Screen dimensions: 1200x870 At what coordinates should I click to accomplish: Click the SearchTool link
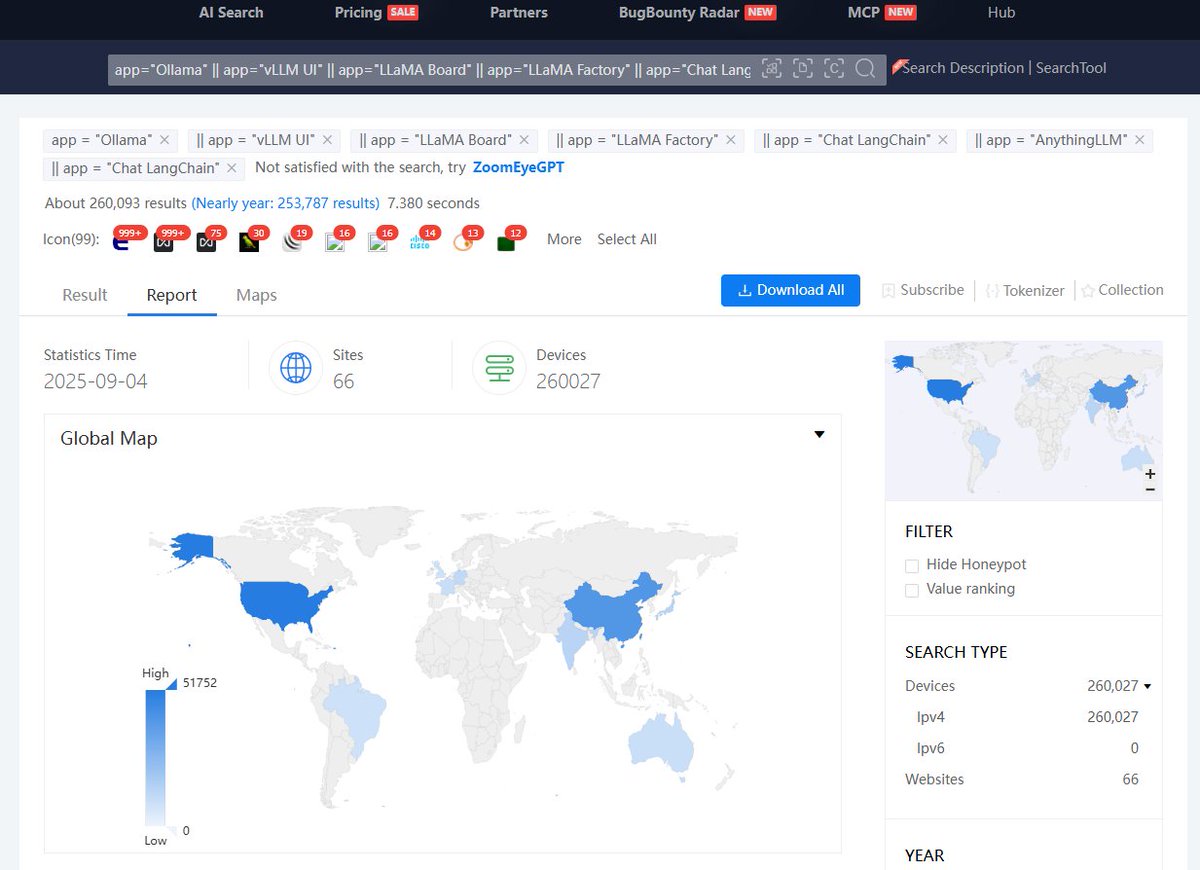tap(1071, 68)
